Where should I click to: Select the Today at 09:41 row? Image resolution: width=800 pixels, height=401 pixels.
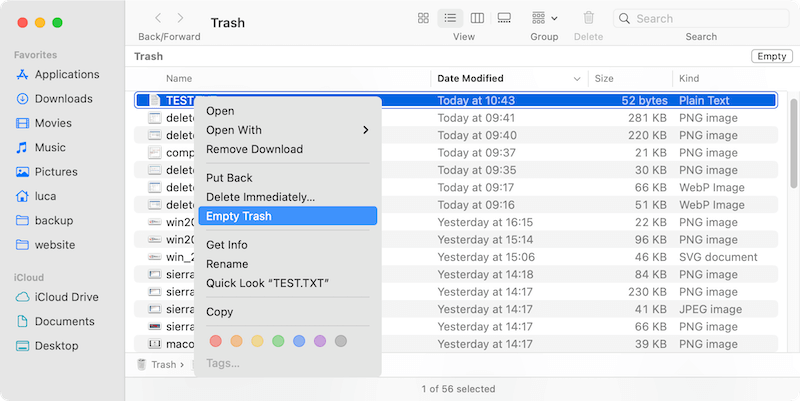pos(456,118)
